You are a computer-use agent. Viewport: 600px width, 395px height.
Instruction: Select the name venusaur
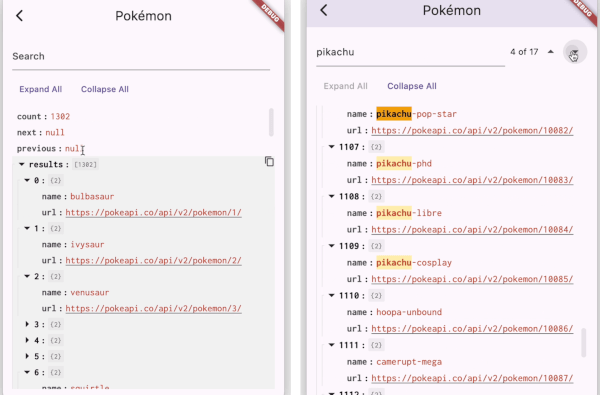click(90, 292)
